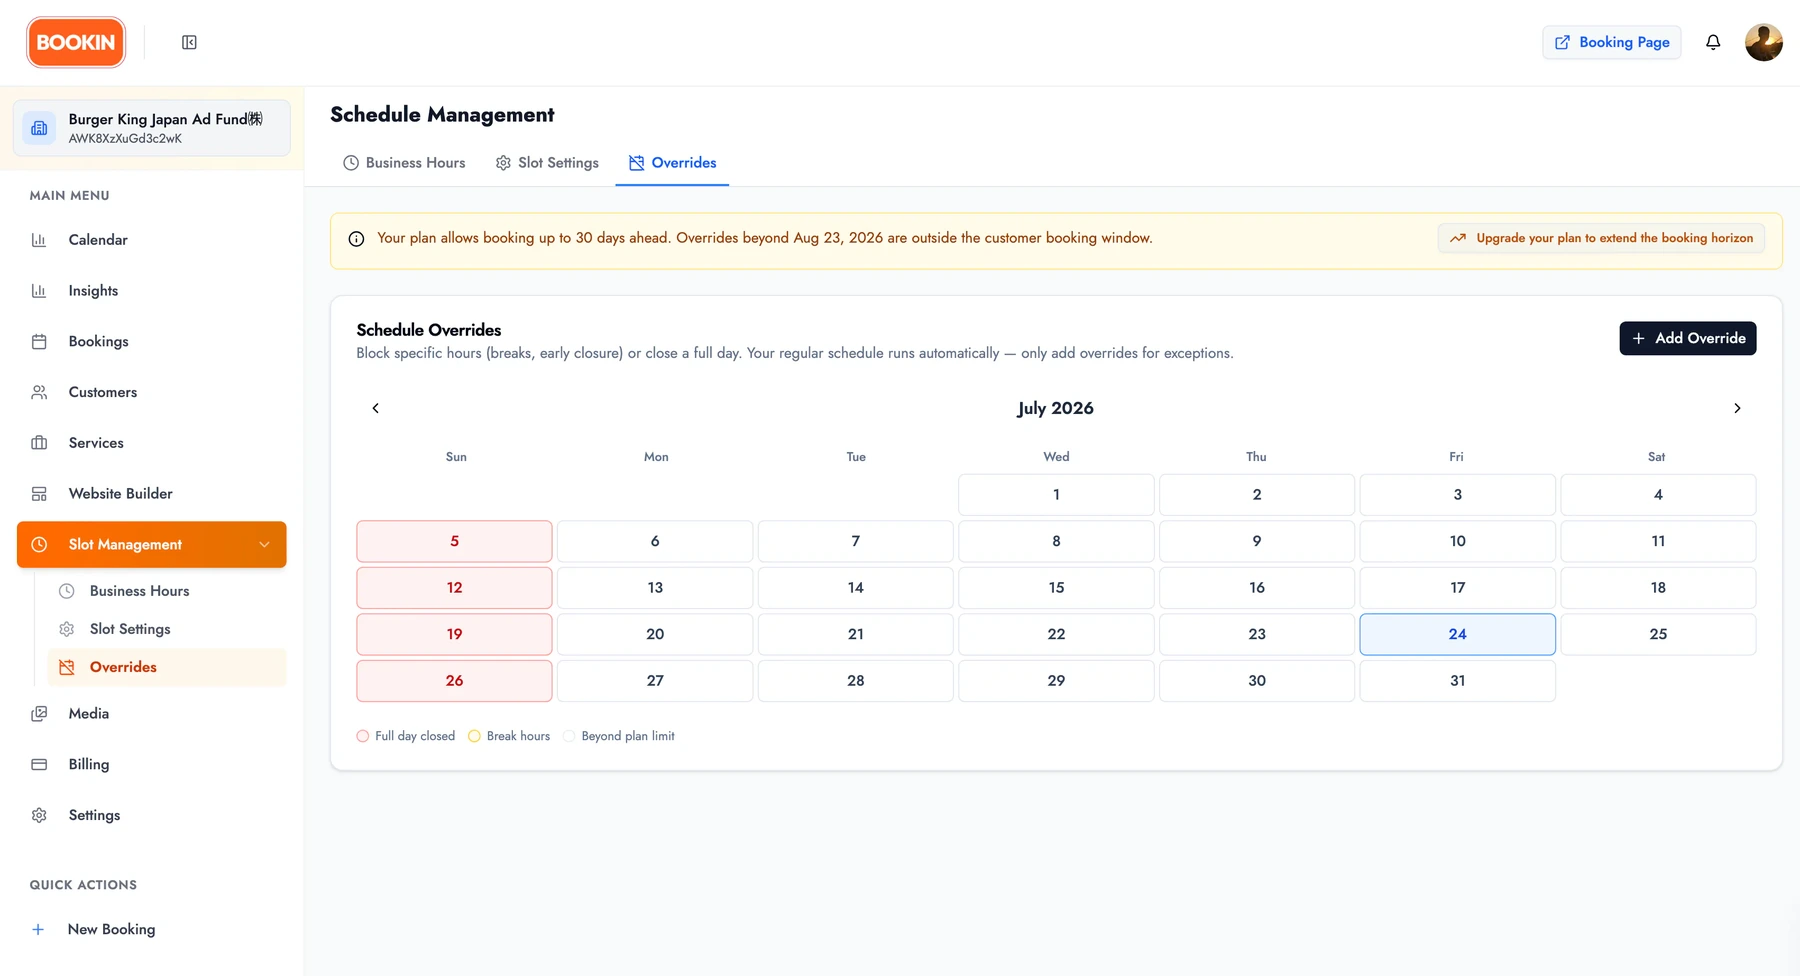Screen dimensions: 1800x976
Task: Select closed Sunday July 5
Action: coord(454,541)
